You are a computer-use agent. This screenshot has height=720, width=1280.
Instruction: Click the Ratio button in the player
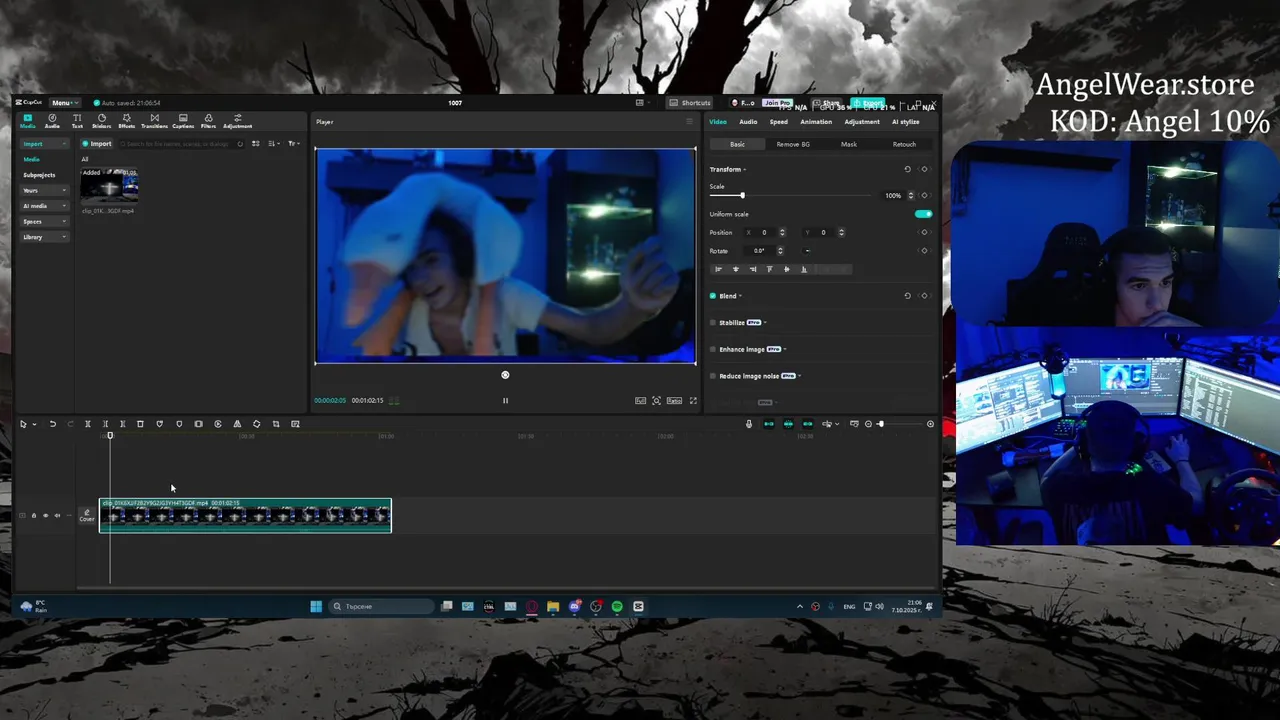pos(675,400)
